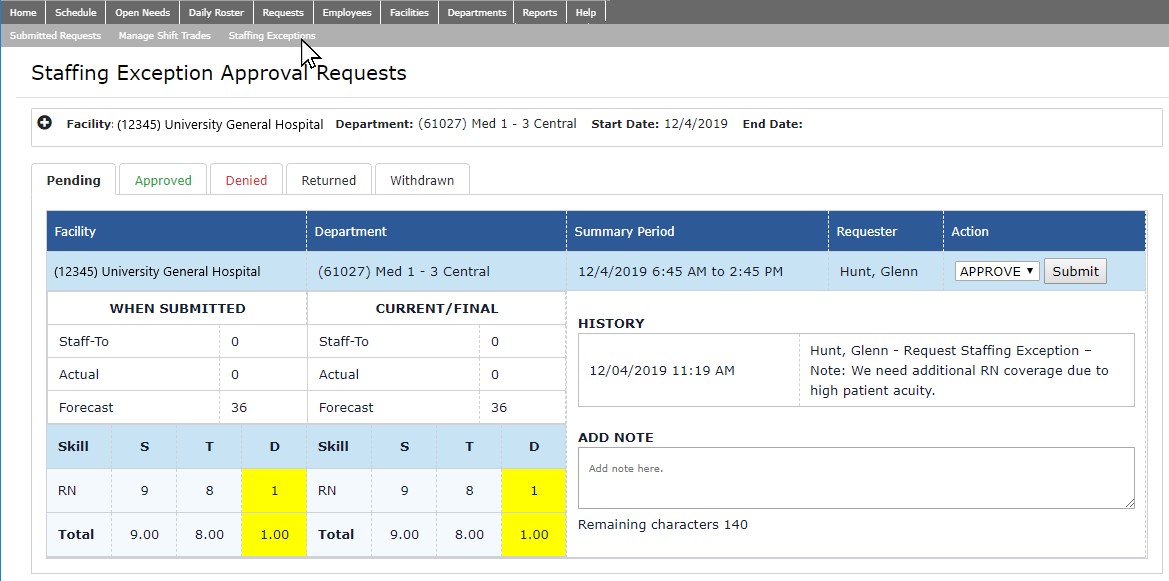Open the Employees menu
The width and height of the screenshot is (1169, 581).
tap(346, 13)
